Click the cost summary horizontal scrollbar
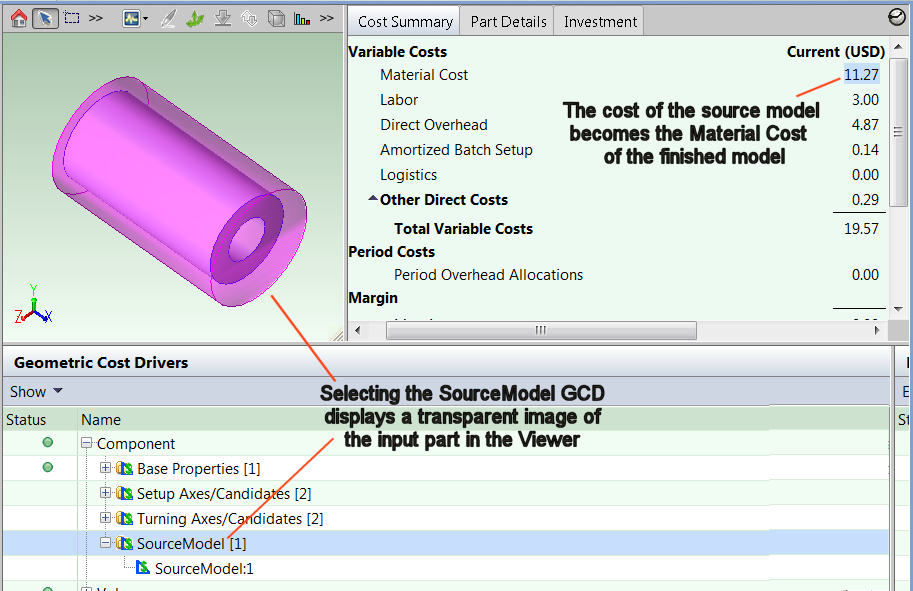 tap(540, 330)
